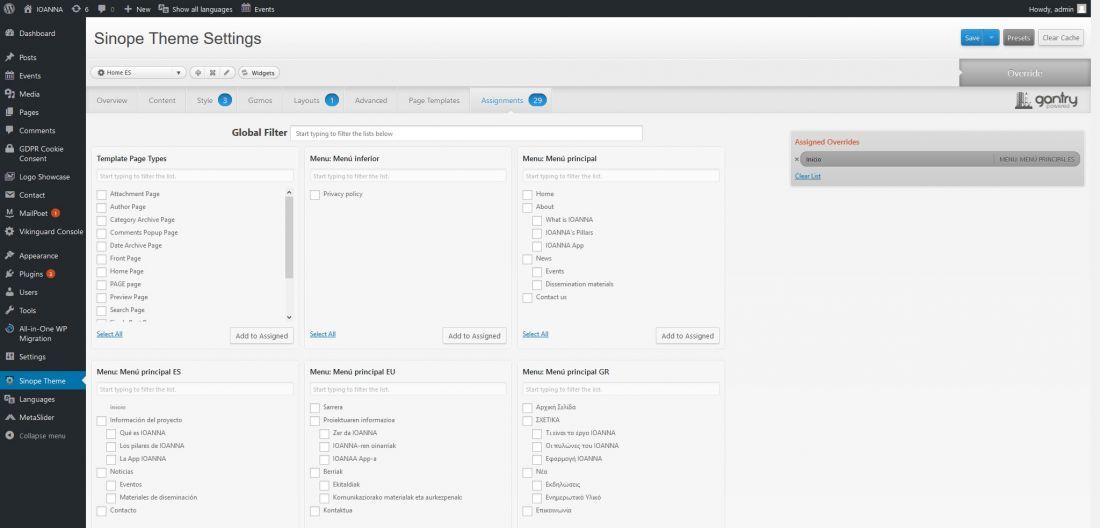The width and height of the screenshot is (1100, 528).
Task: Open the admin user avatar
Action: [1081, 9]
